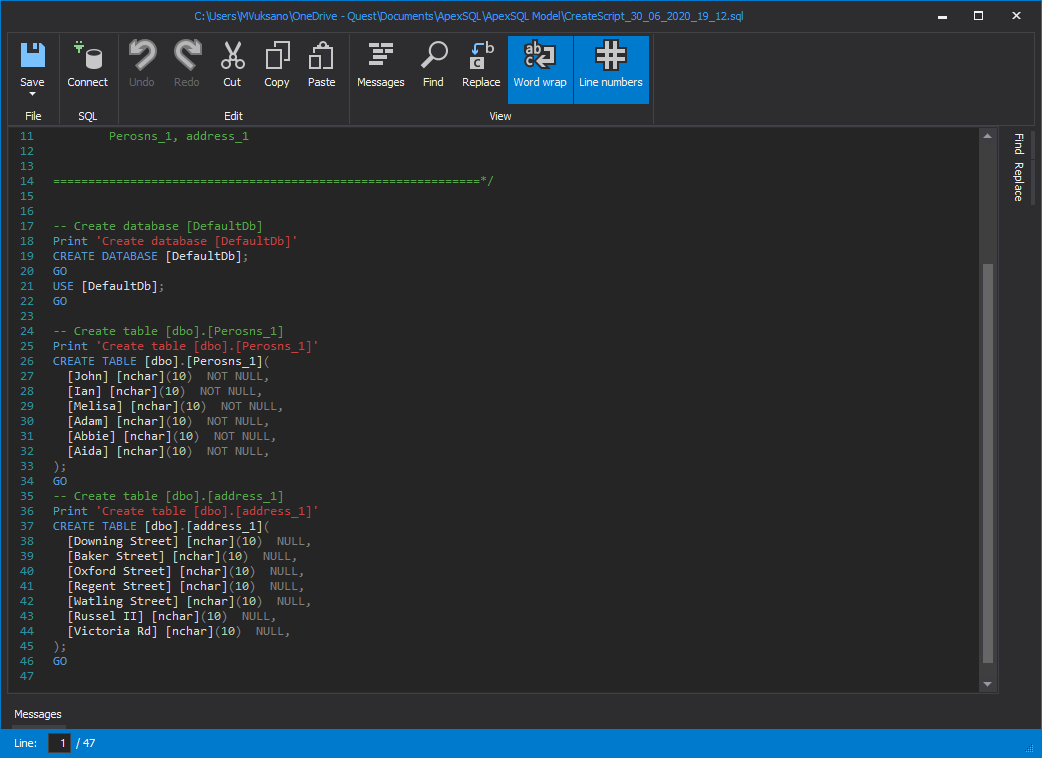Viewport: 1042px width, 758px height.
Task: Open the Replace tool
Action: pos(480,62)
